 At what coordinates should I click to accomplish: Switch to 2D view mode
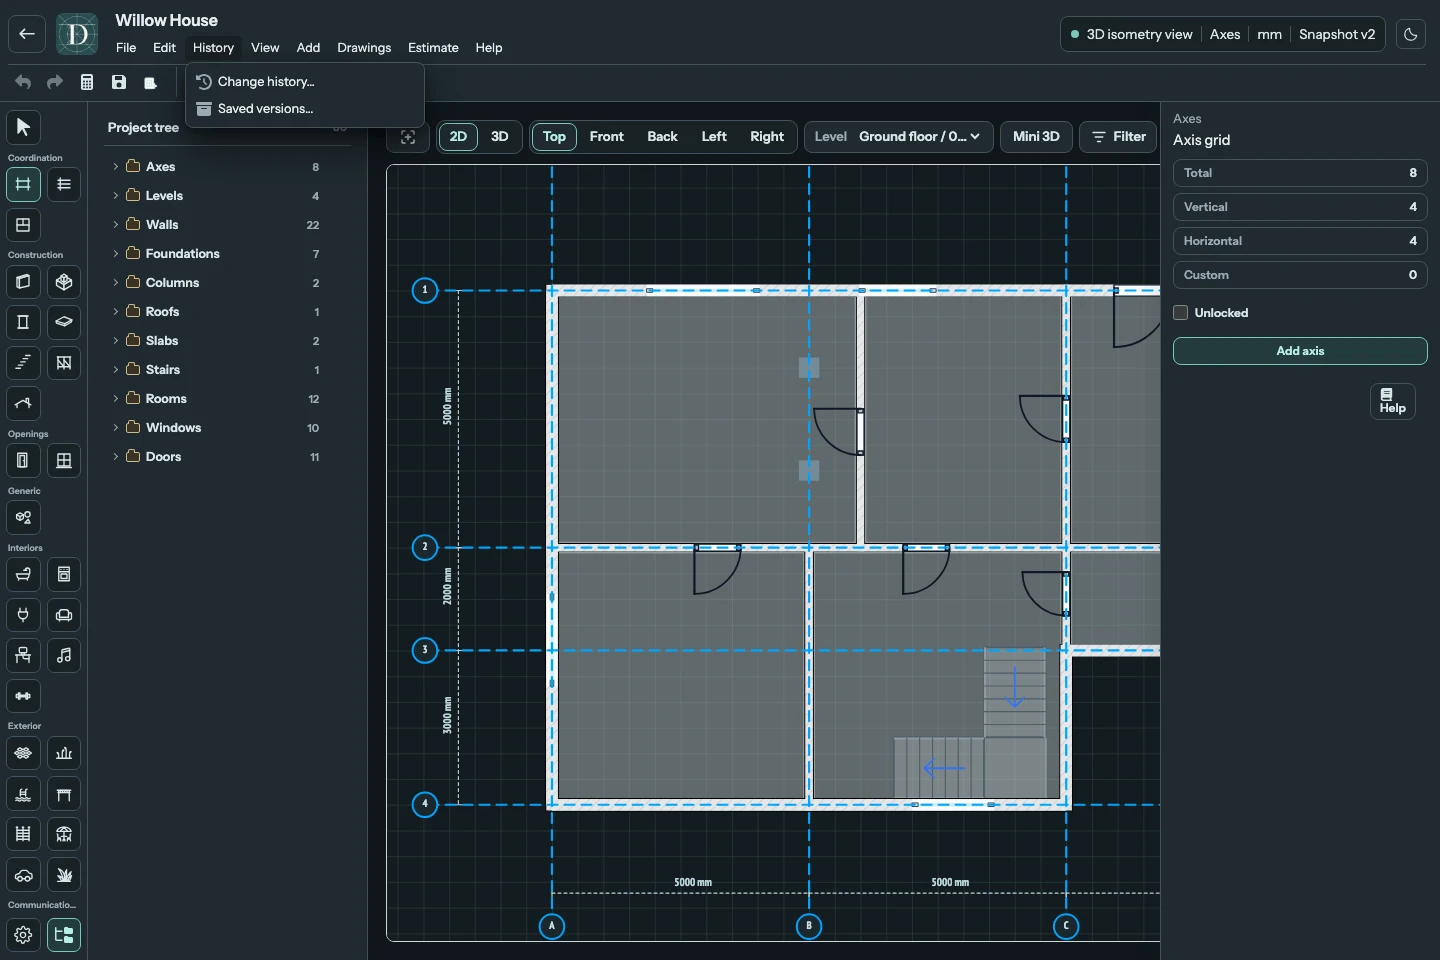pos(458,137)
